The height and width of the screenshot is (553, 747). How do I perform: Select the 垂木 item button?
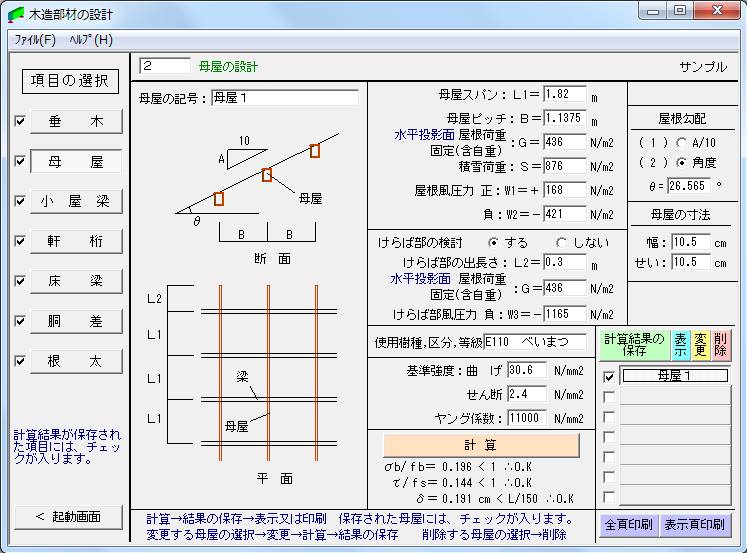point(76,121)
